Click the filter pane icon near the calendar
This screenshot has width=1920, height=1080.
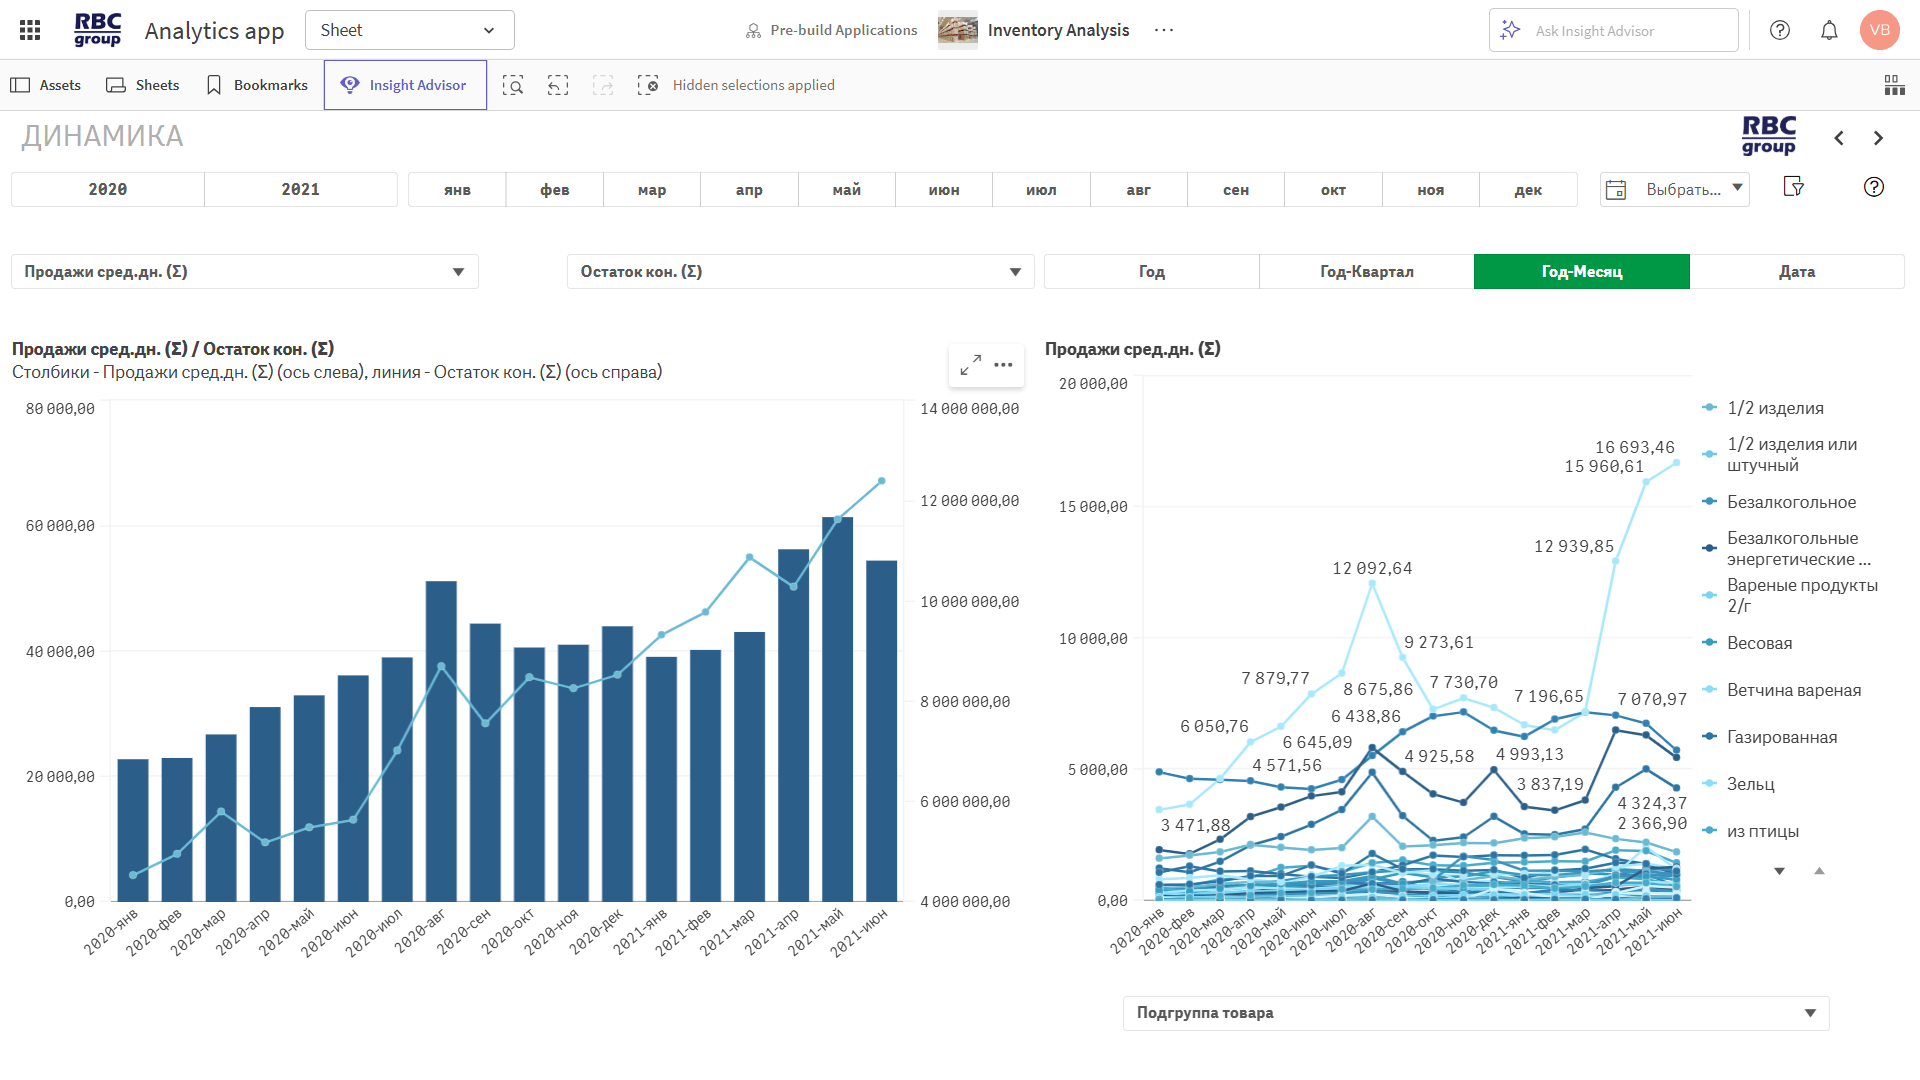click(x=1795, y=187)
